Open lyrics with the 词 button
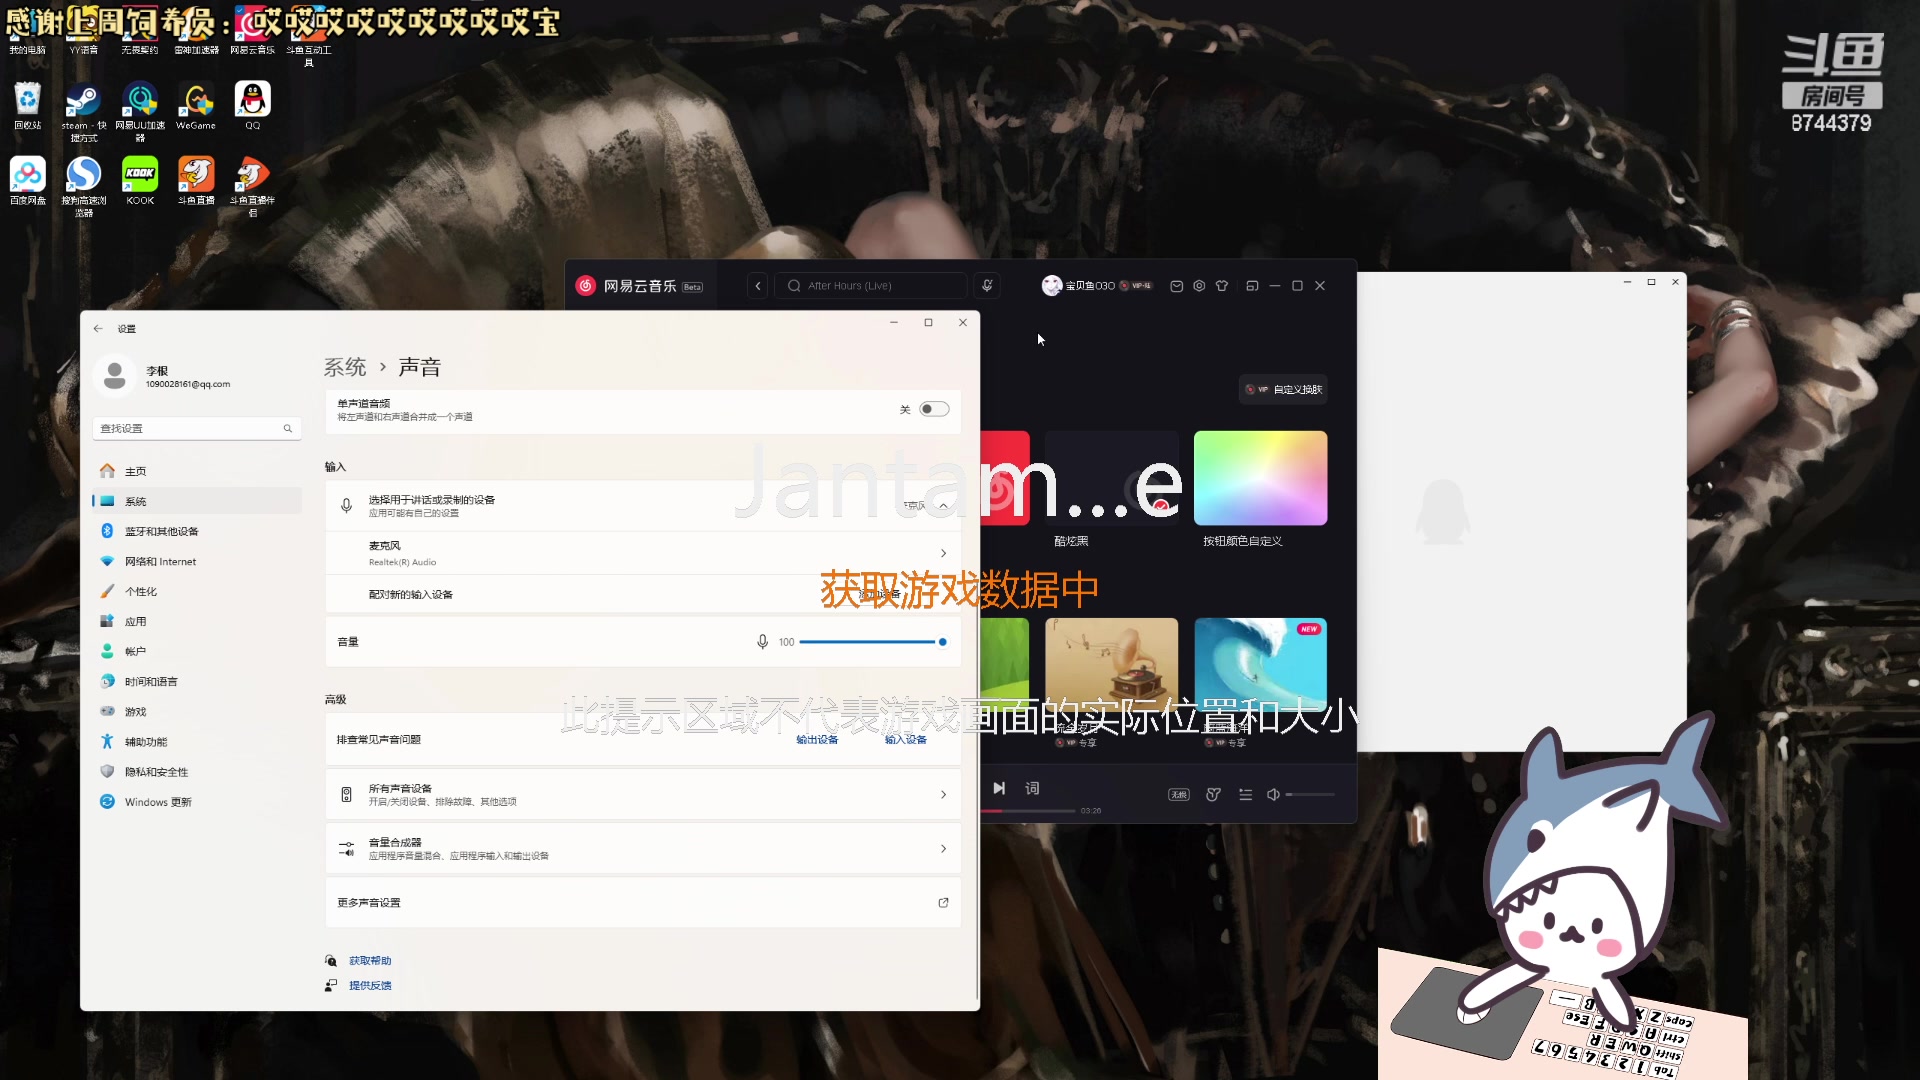The width and height of the screenshot is (1920, 1080). tap(1032, 788)
